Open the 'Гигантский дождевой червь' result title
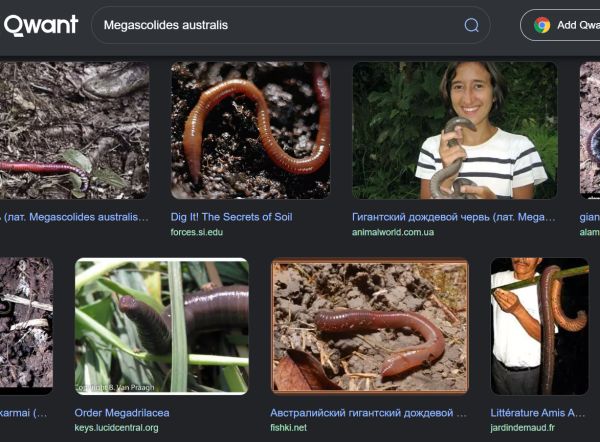600x442 pixels. pyautogui.click(x=453, y=216)
